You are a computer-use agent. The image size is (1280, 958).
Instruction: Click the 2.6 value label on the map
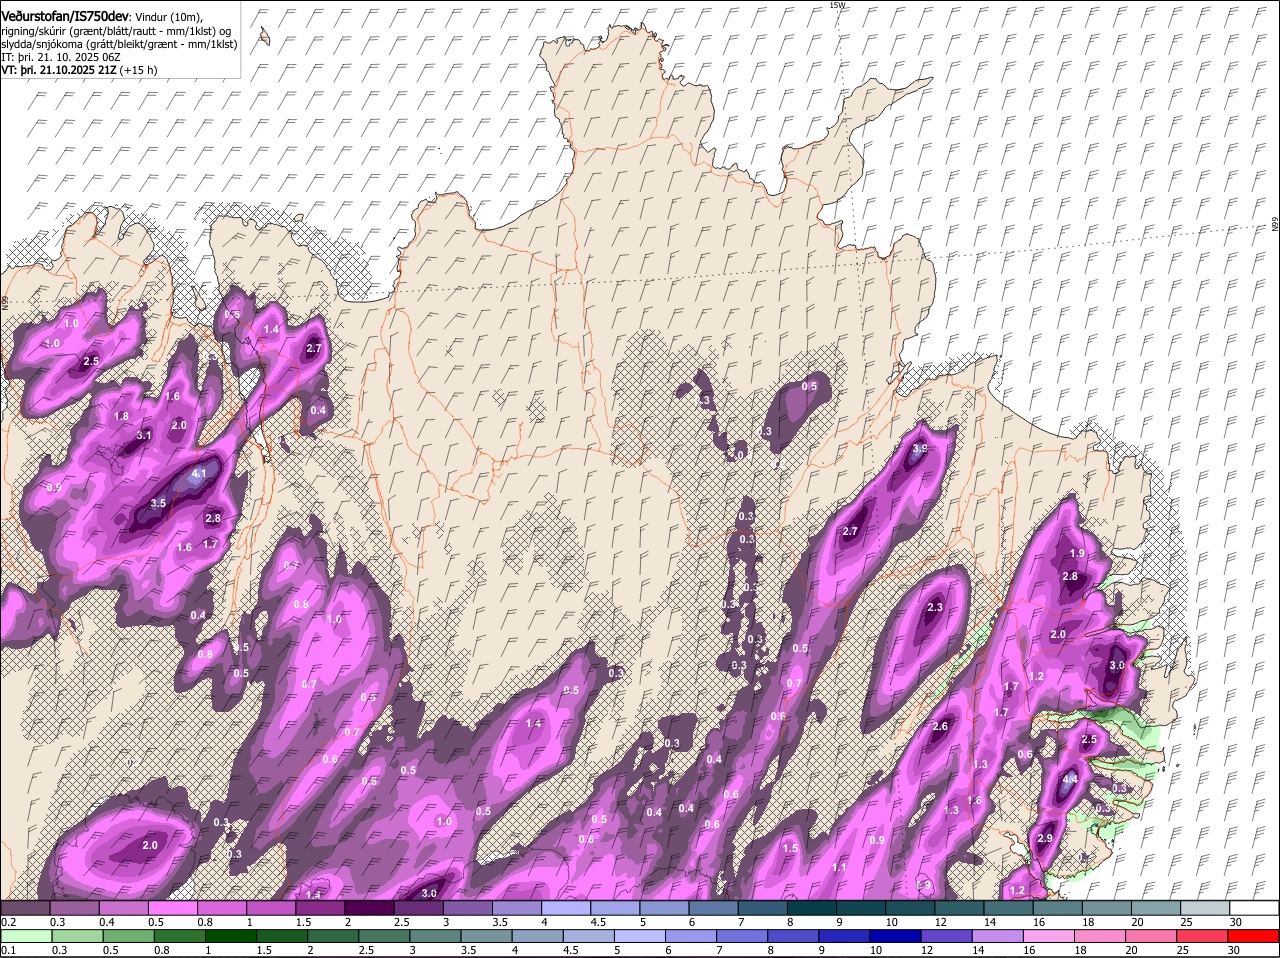pyautogui.click(x=940, y=727)
